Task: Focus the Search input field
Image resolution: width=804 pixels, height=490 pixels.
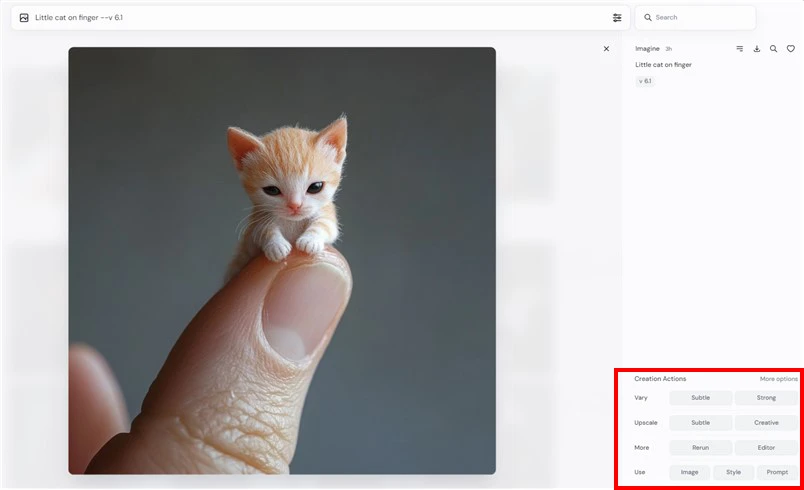Action: pyautogui.click(x=695, y=17)
